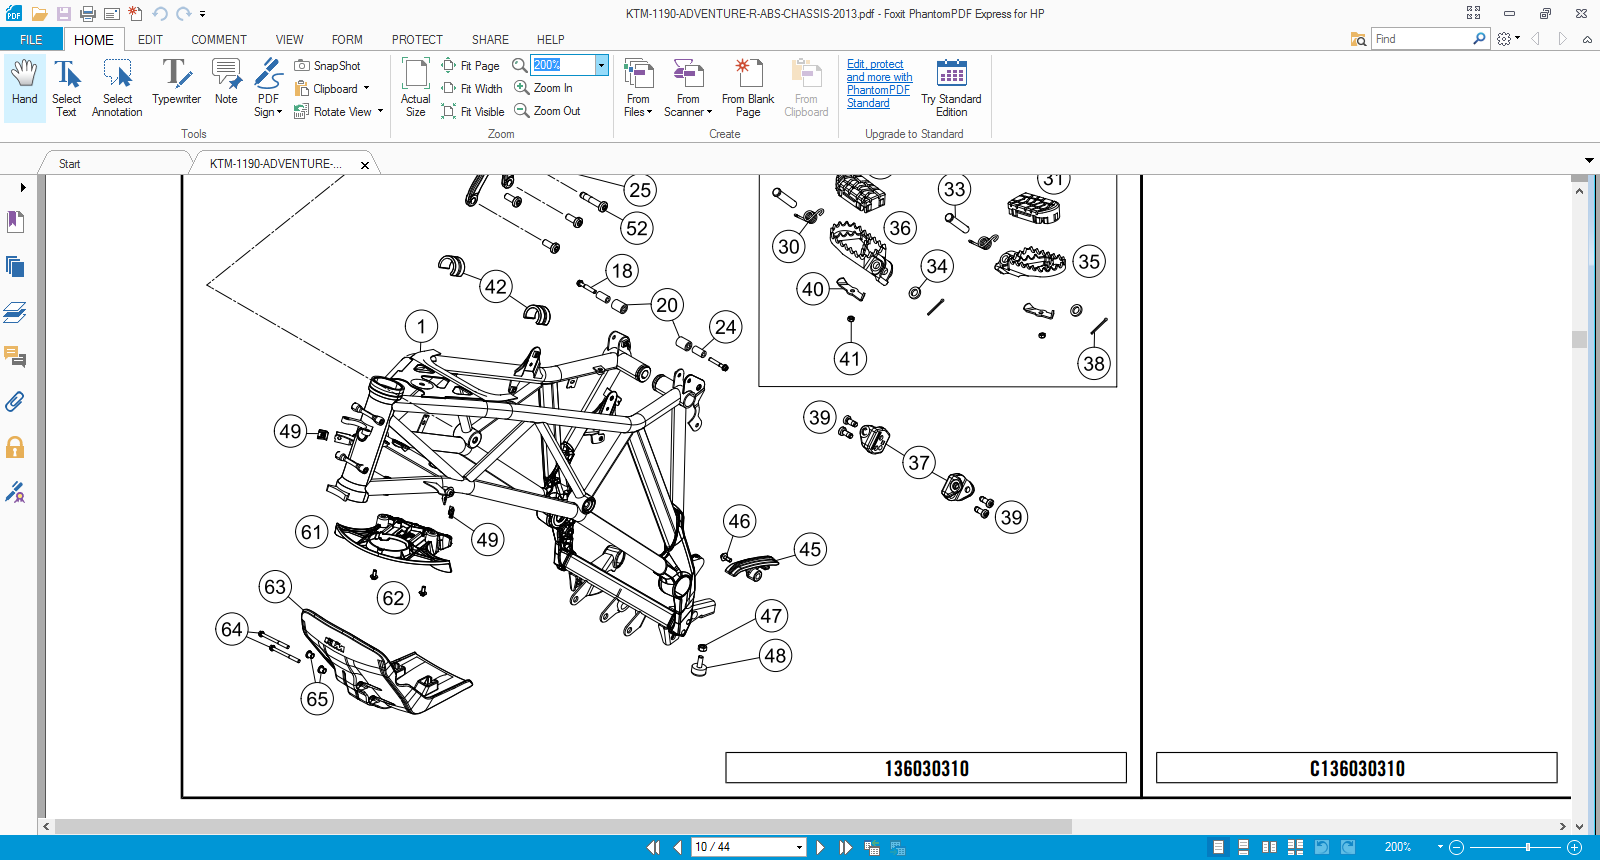Image resolution: width=1600 pixels, height=860 pixels.
Task: Toggle single page view mode
Action: coord(1218,847)
